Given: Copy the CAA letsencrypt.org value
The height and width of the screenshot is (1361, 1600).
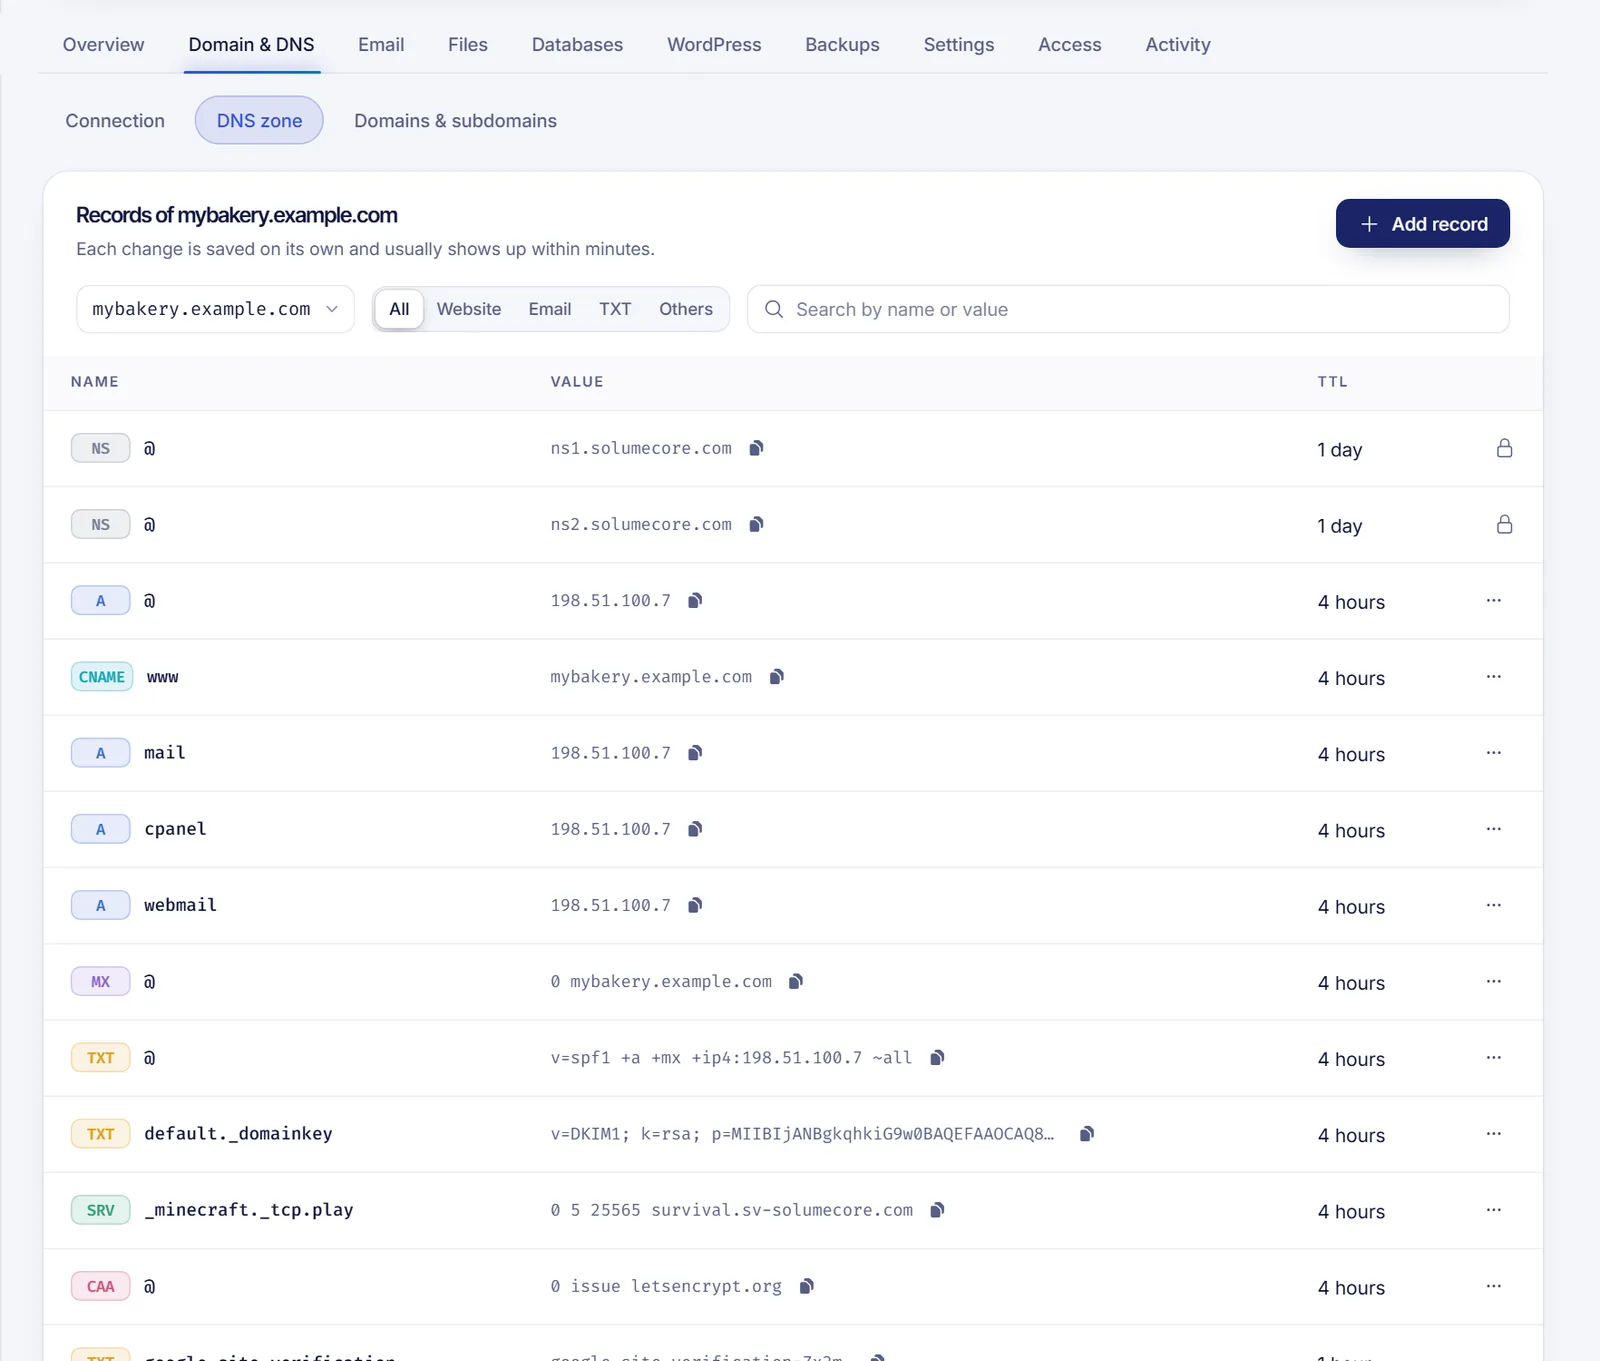Looking at the screenshot, I should [807, 1286].
